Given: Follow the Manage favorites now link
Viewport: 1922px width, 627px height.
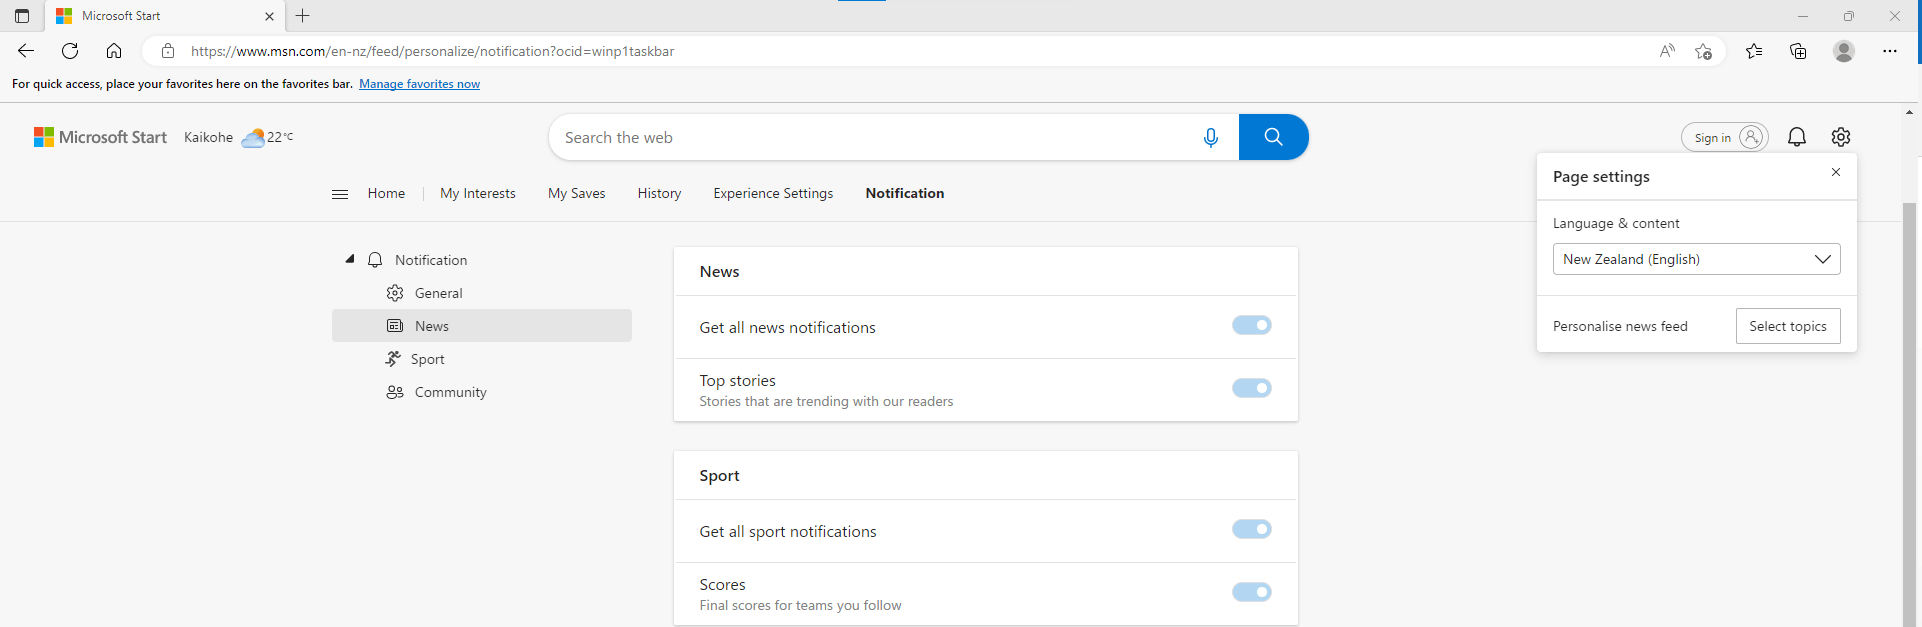Looking at the screenshot, I should point(419,84).
